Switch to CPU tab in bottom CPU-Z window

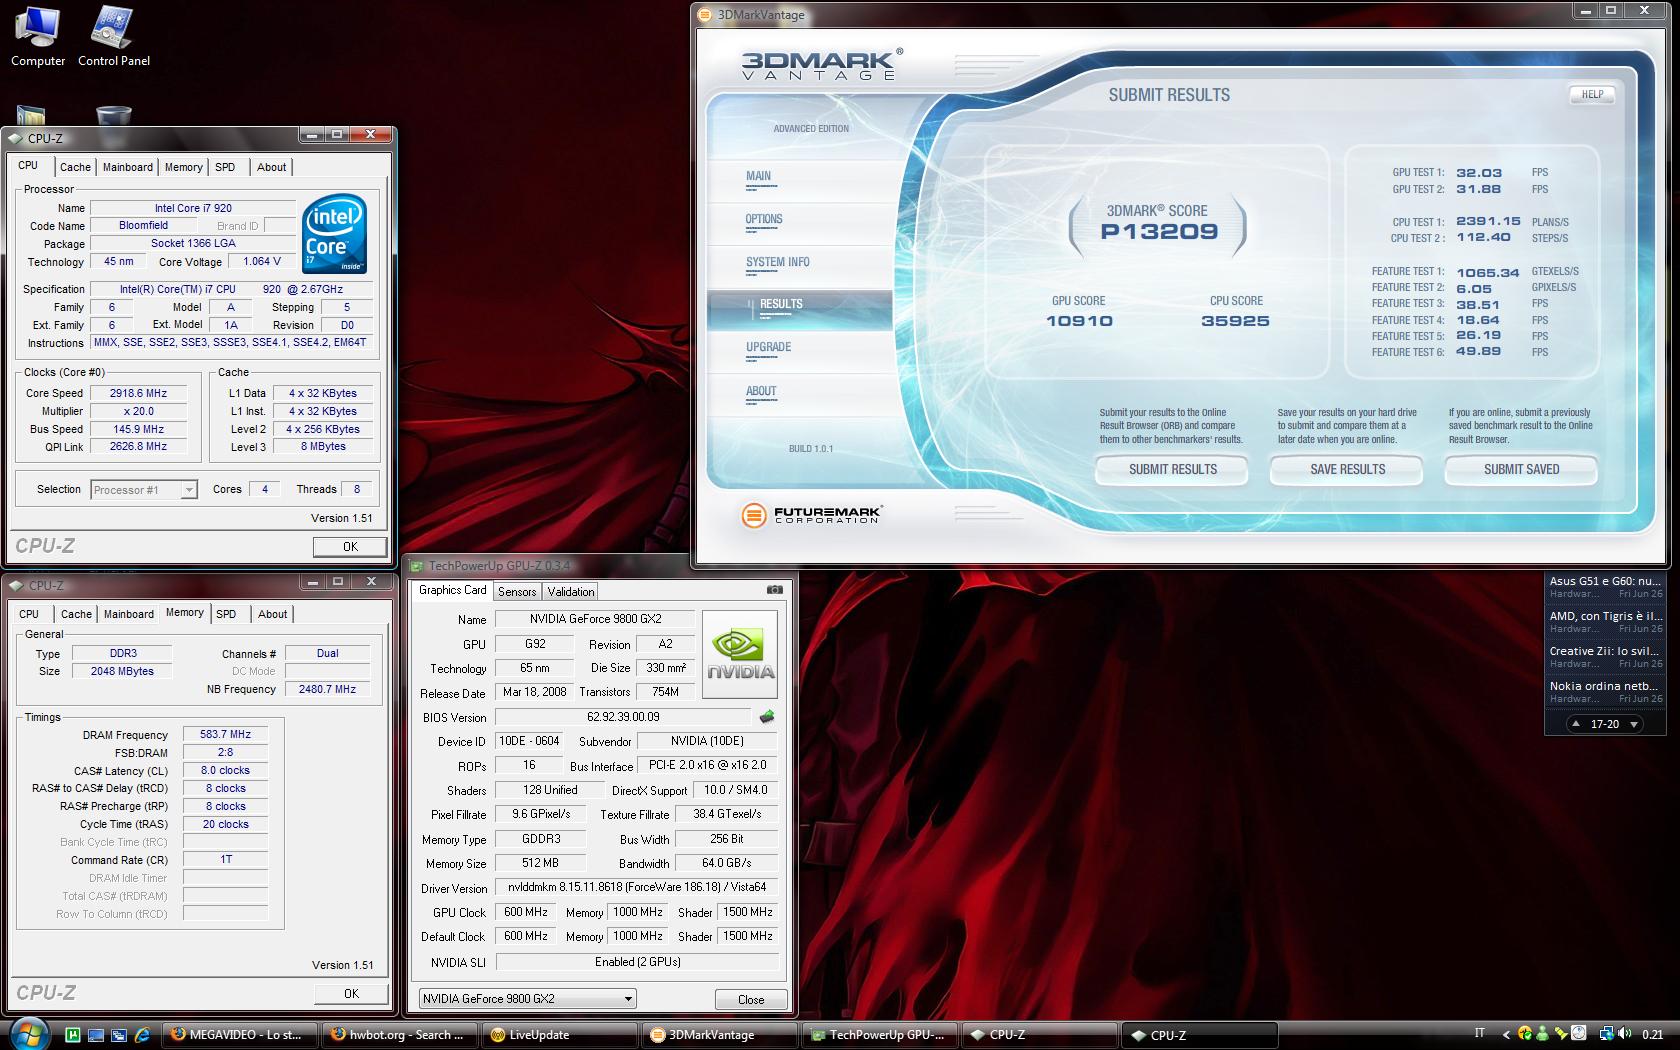[29, 614]
